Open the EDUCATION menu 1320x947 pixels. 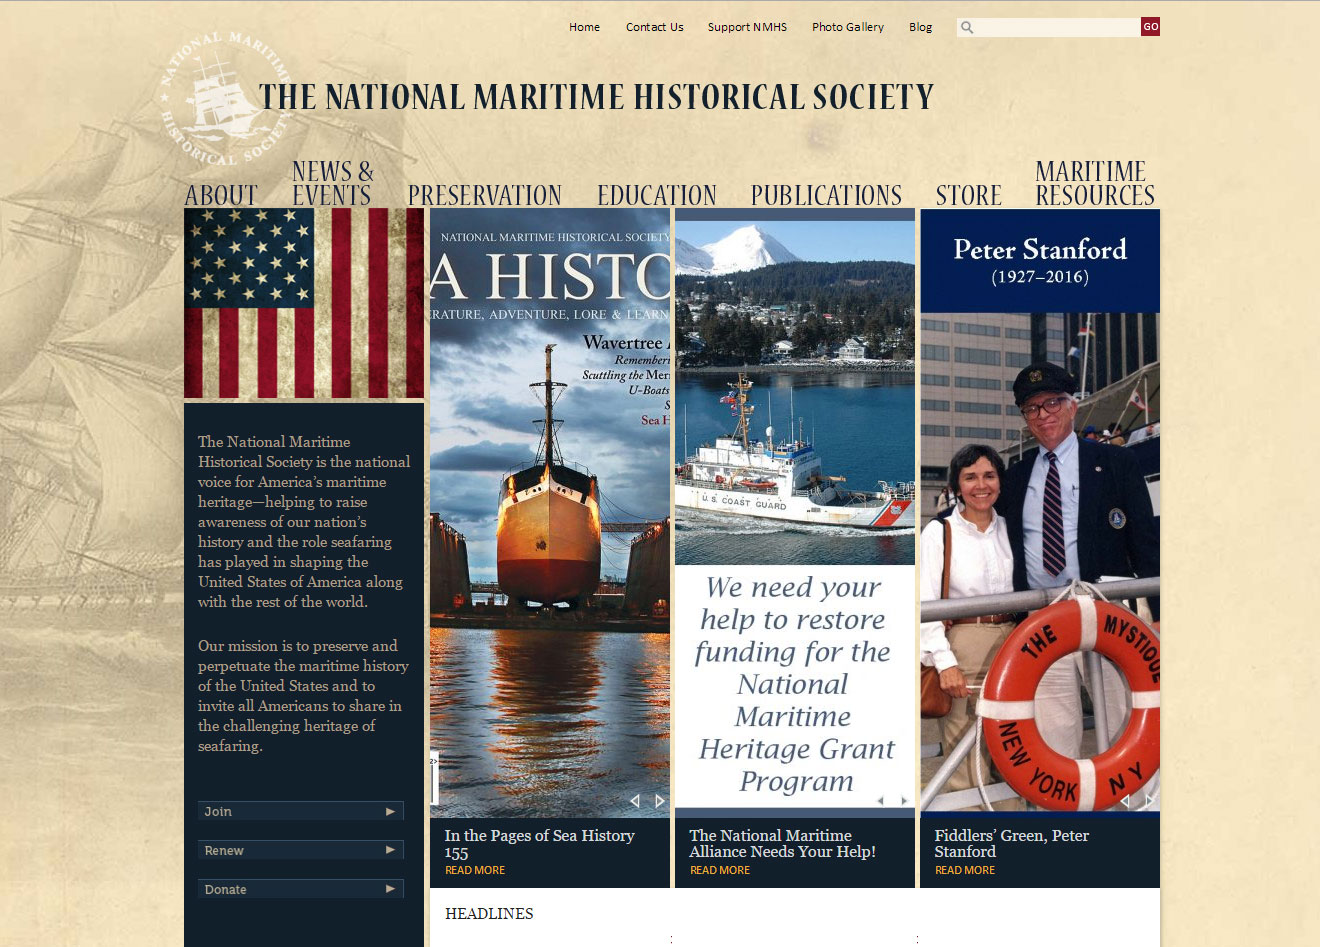657,195
